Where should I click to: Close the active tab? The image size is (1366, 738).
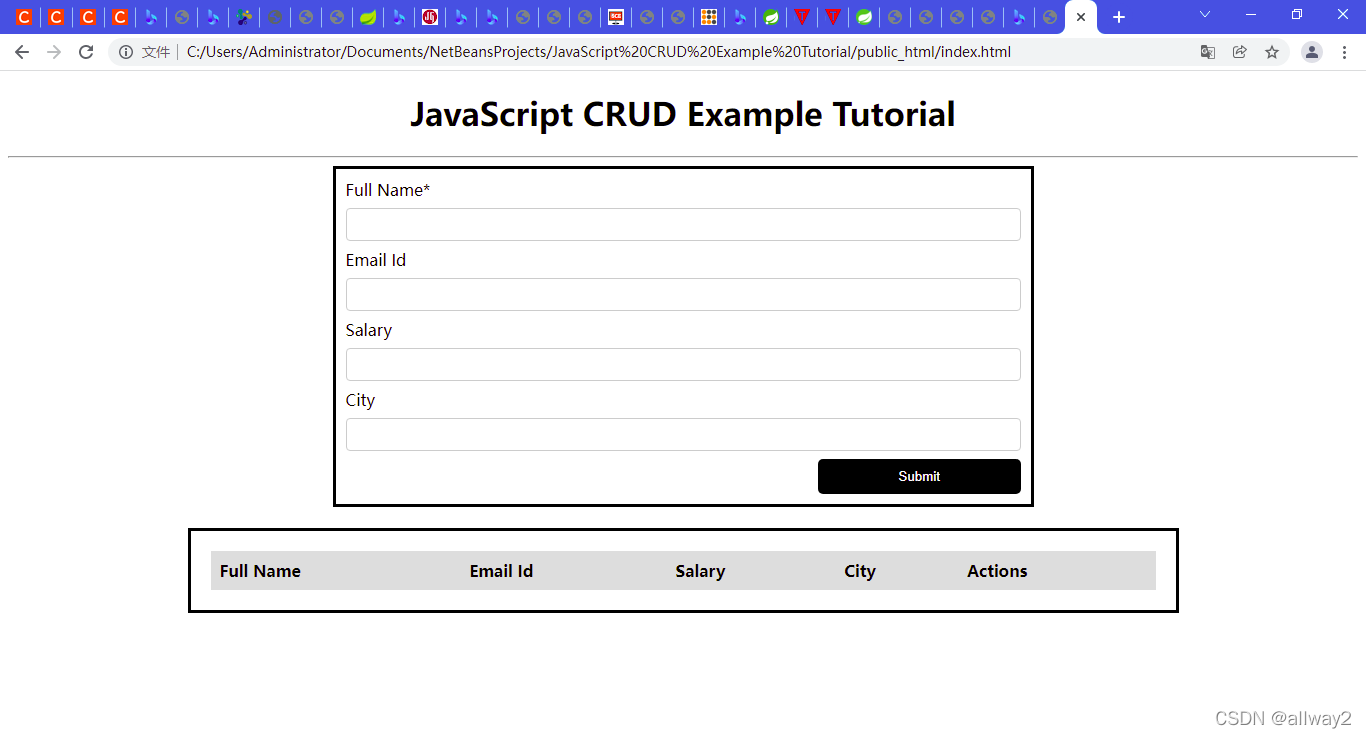[1081, 17]
